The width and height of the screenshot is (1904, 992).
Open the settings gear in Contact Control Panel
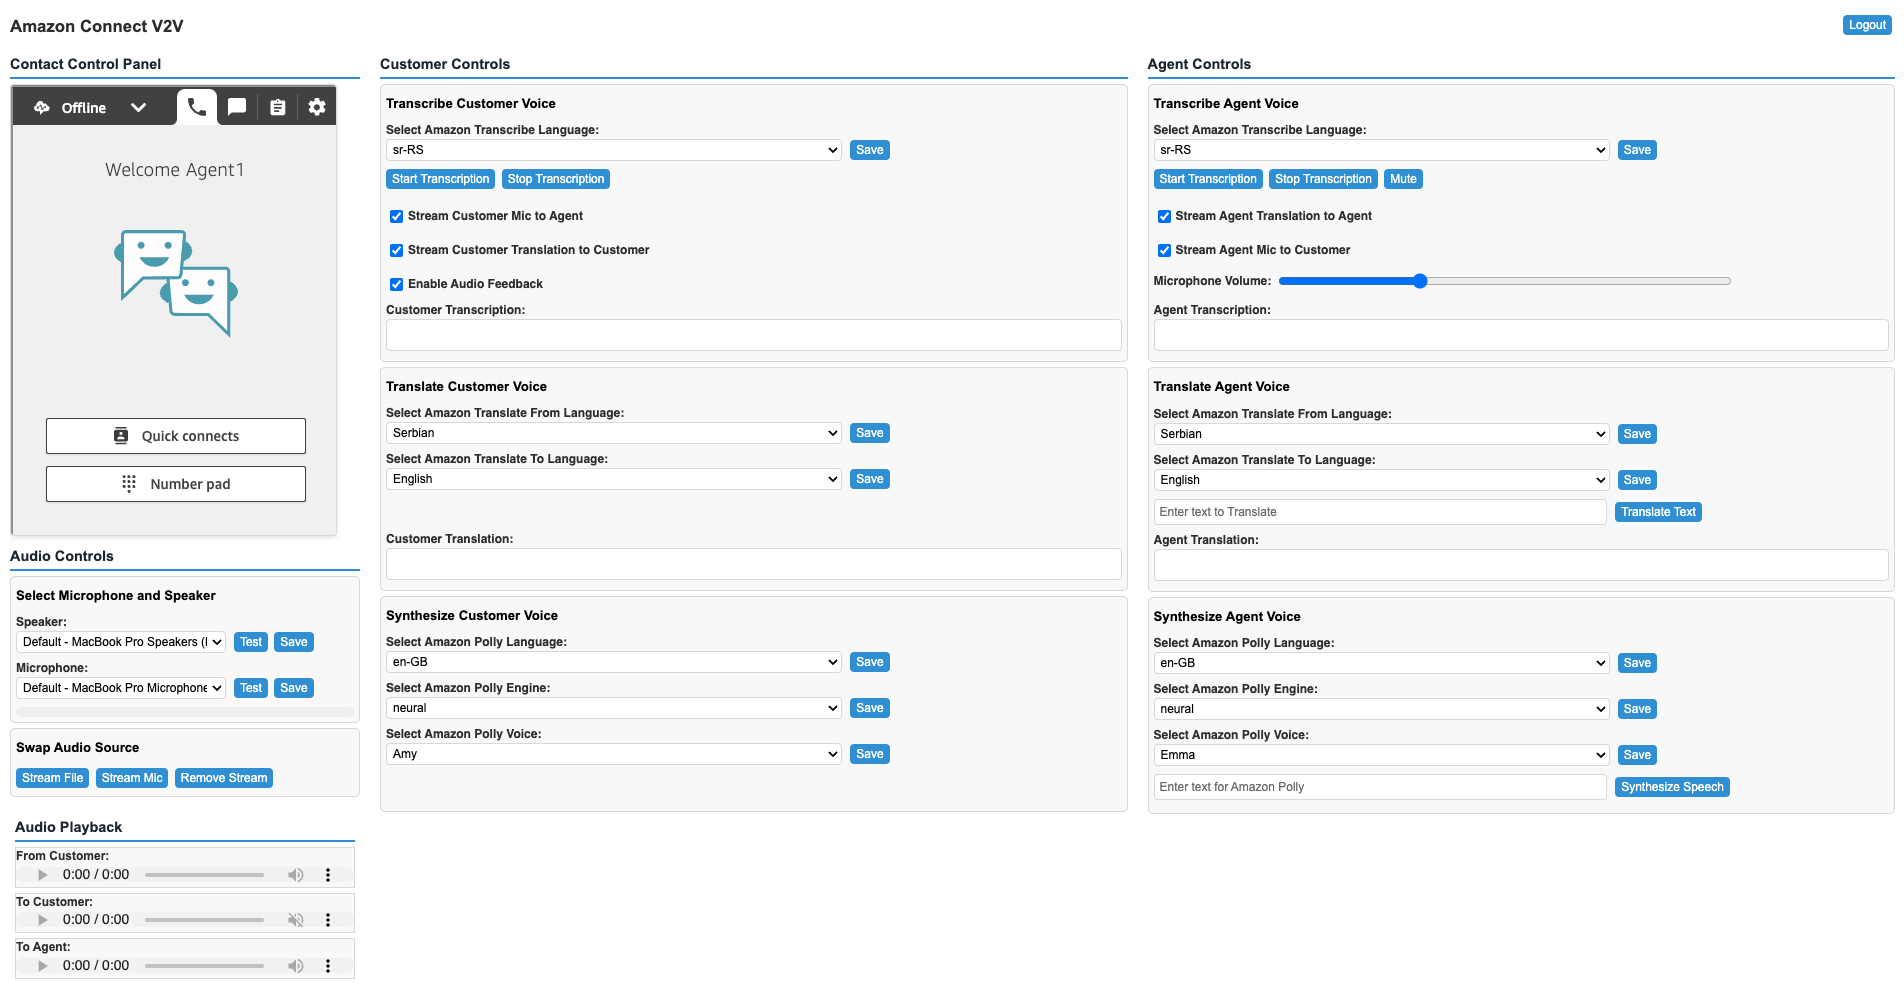pos(317,107)
